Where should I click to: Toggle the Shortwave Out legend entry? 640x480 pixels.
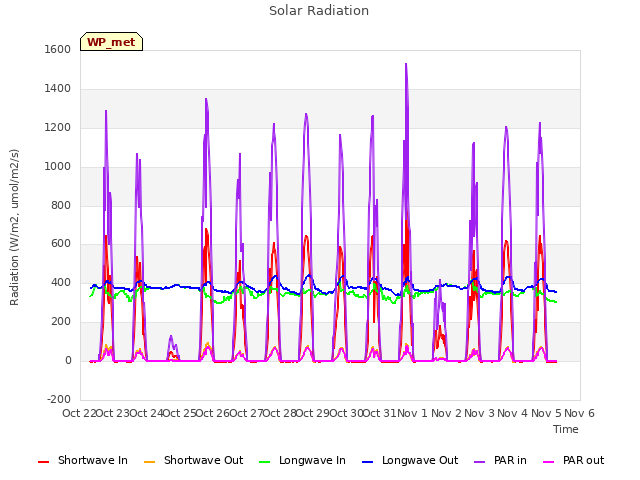[x=194, y=460]
